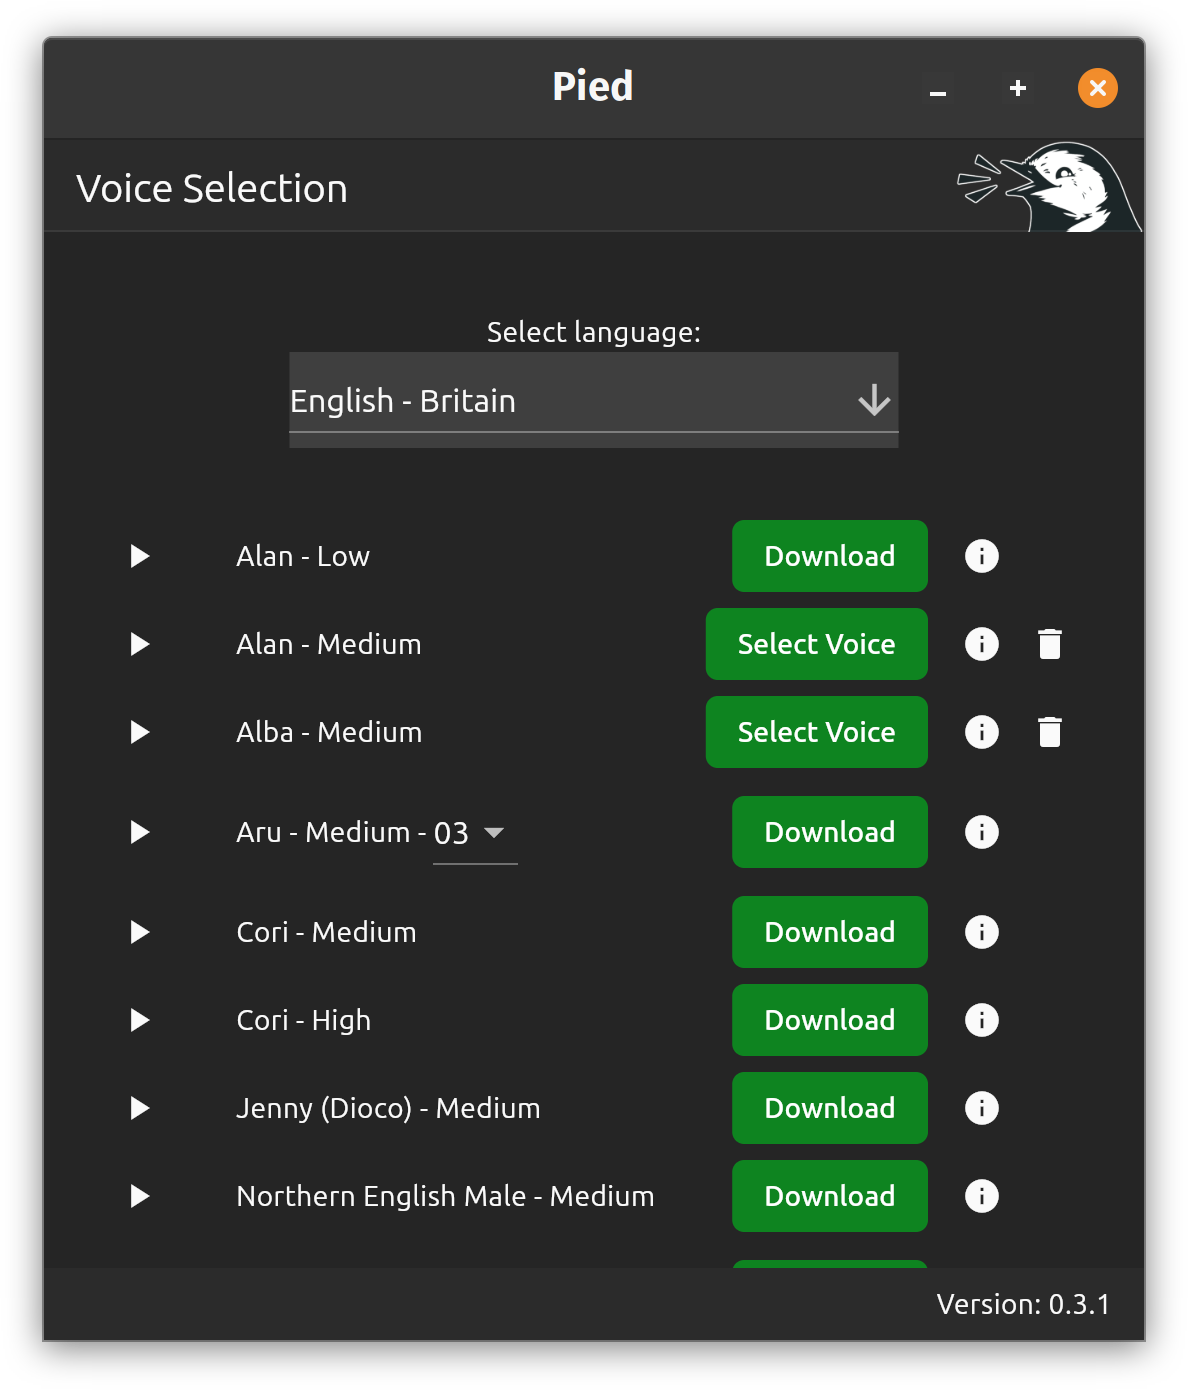Play a sample of Cori - High

139,1020
